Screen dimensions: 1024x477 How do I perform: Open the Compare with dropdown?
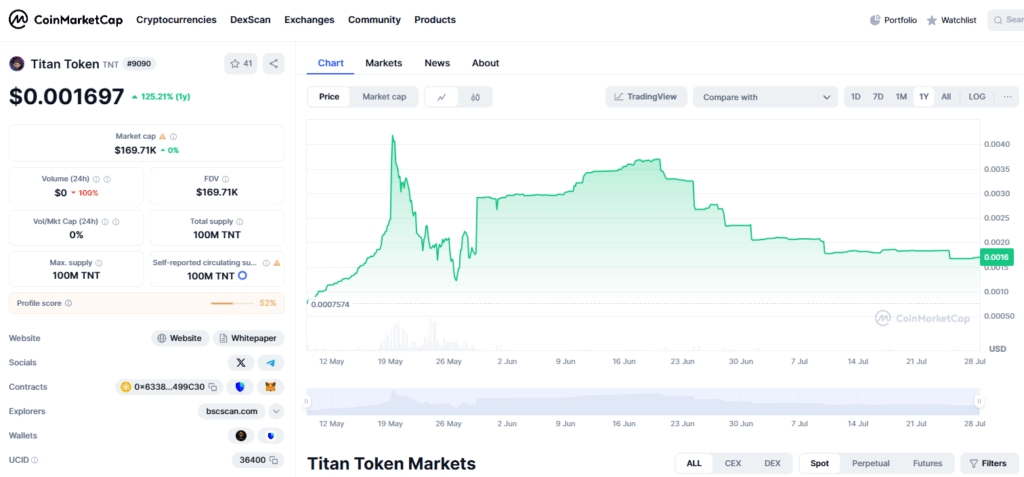(765, 97)
